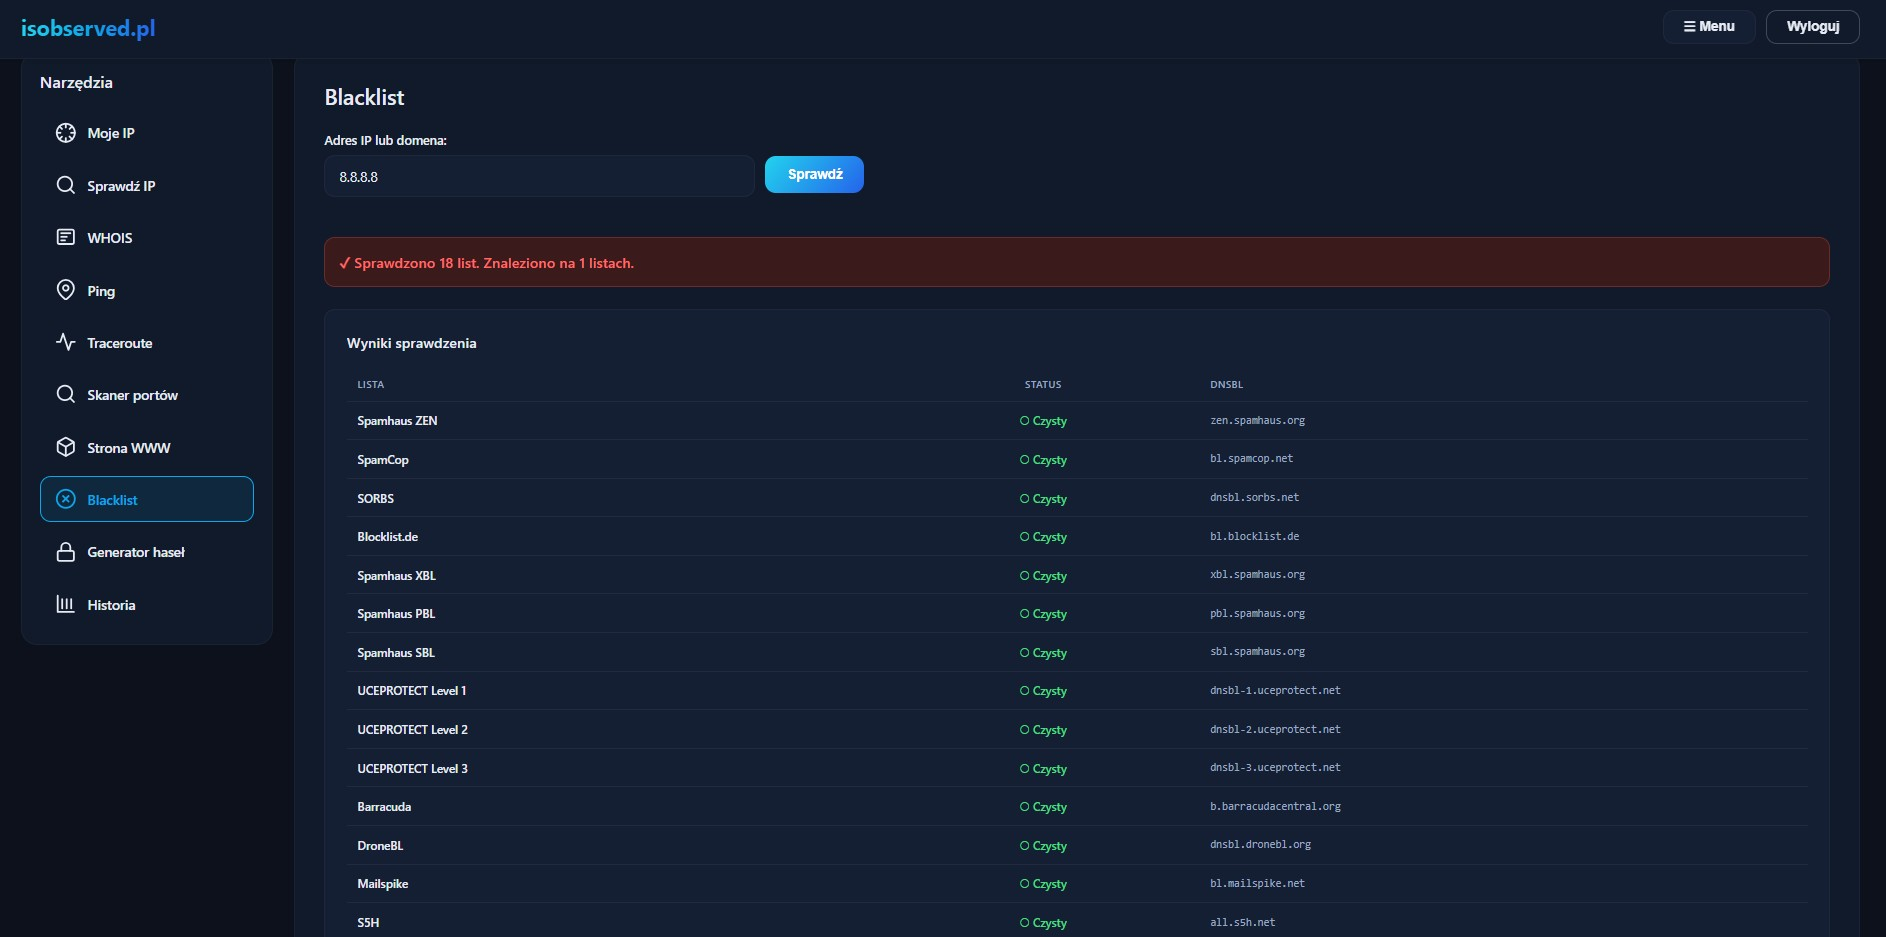Click the UCEPROTECT Level 3 list name
Image resolution: width=1886 pixels, height=937 pixels.
[x=413, y=769]
